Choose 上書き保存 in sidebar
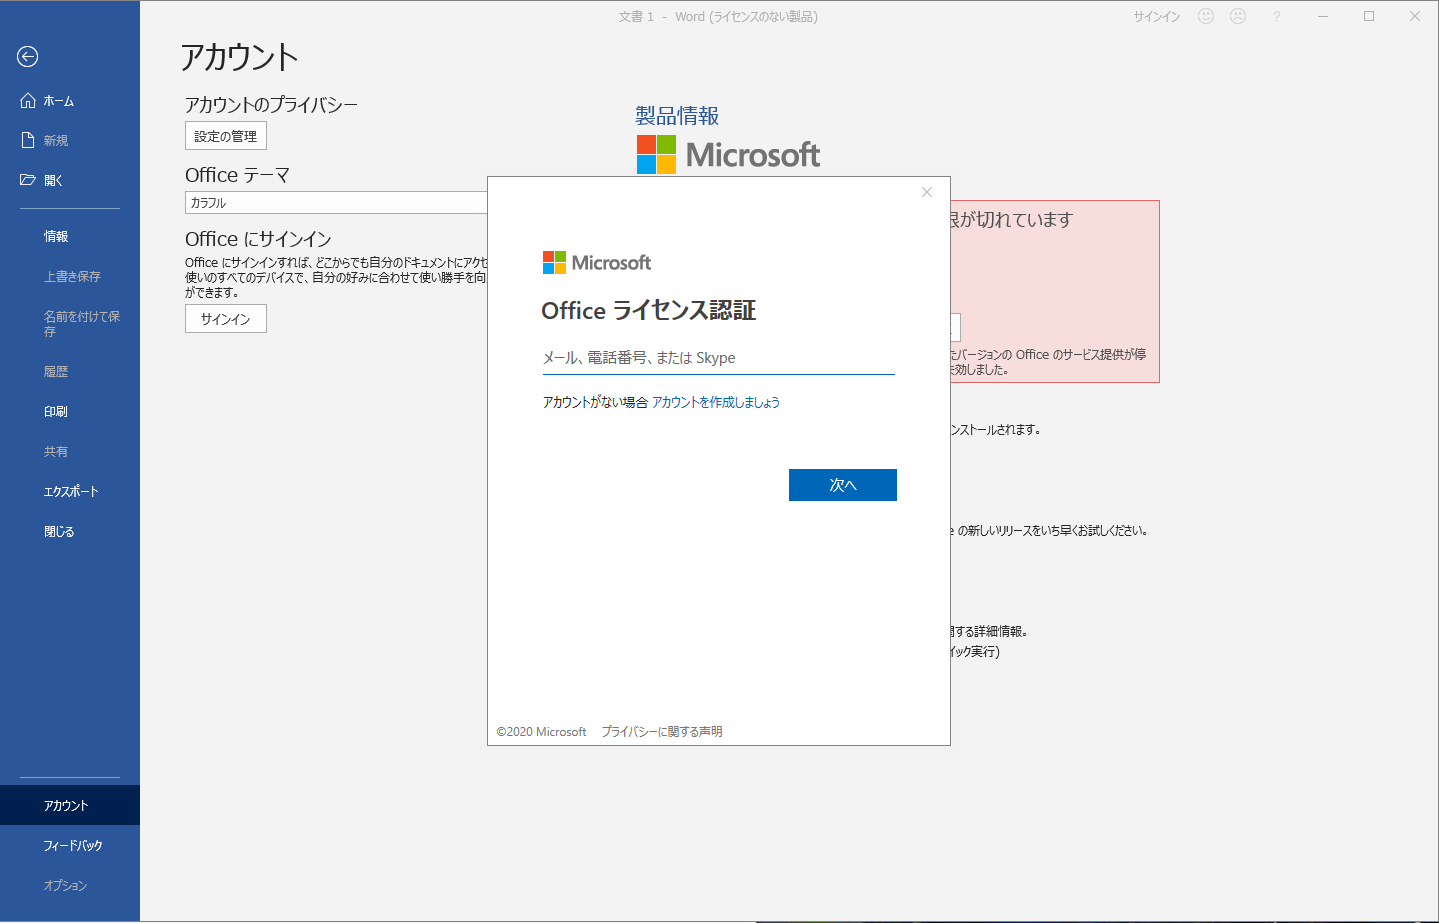Screen dimensions: 1439x923 click(70, 277)
